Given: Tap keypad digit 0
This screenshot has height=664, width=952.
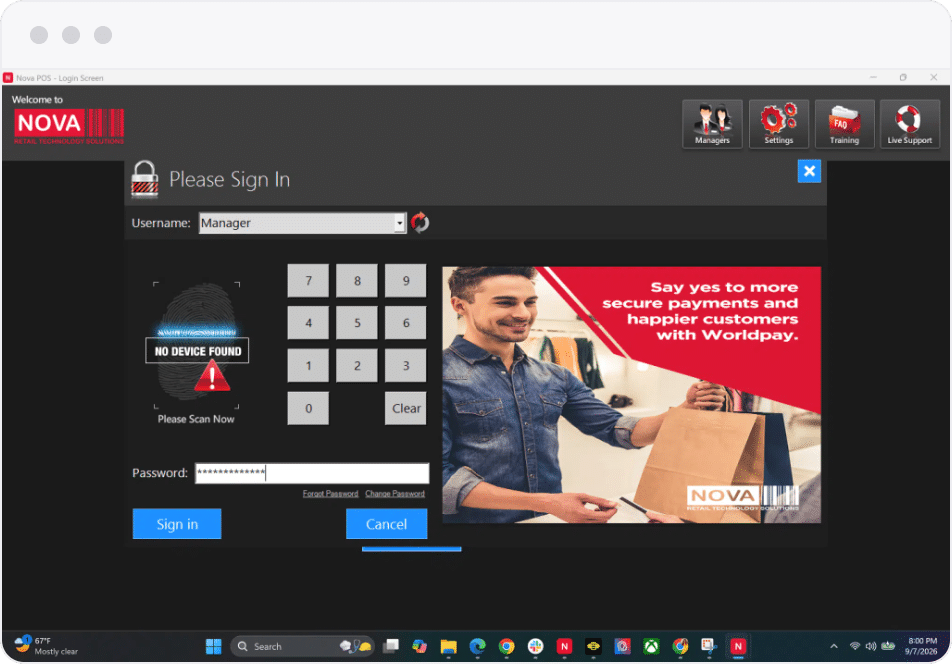Looking at the screenshot, I should 308,408.
